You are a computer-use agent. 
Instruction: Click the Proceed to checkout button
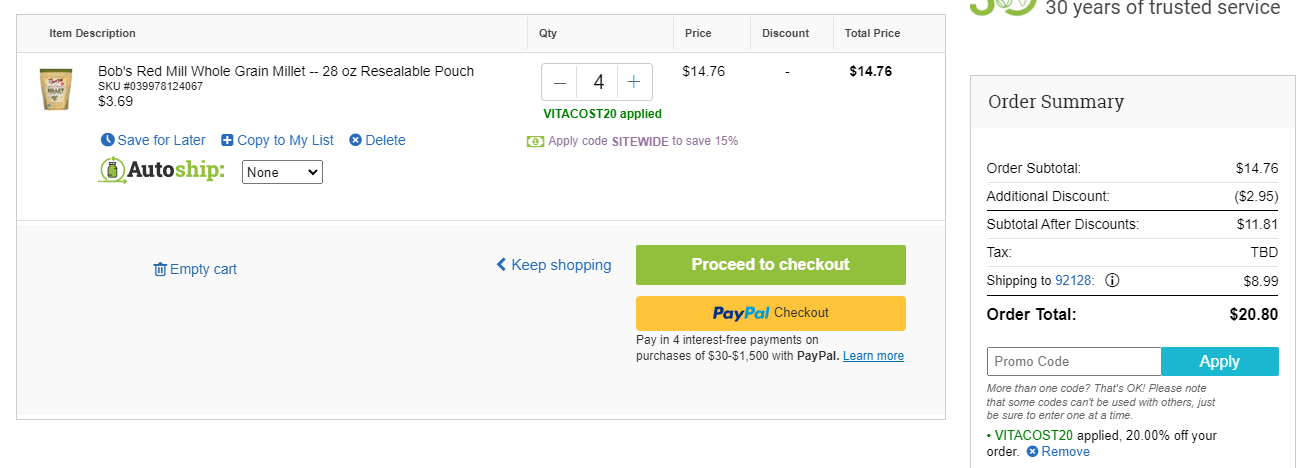click(771, 265)
